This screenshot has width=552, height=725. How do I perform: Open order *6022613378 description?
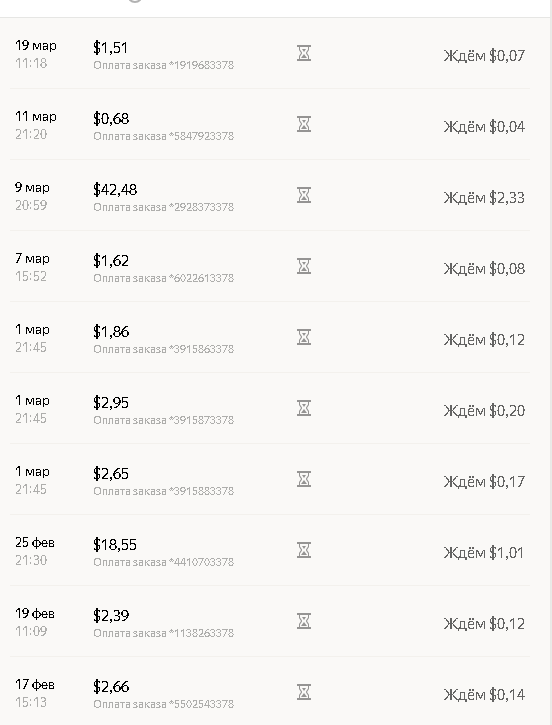click(164, 278)
